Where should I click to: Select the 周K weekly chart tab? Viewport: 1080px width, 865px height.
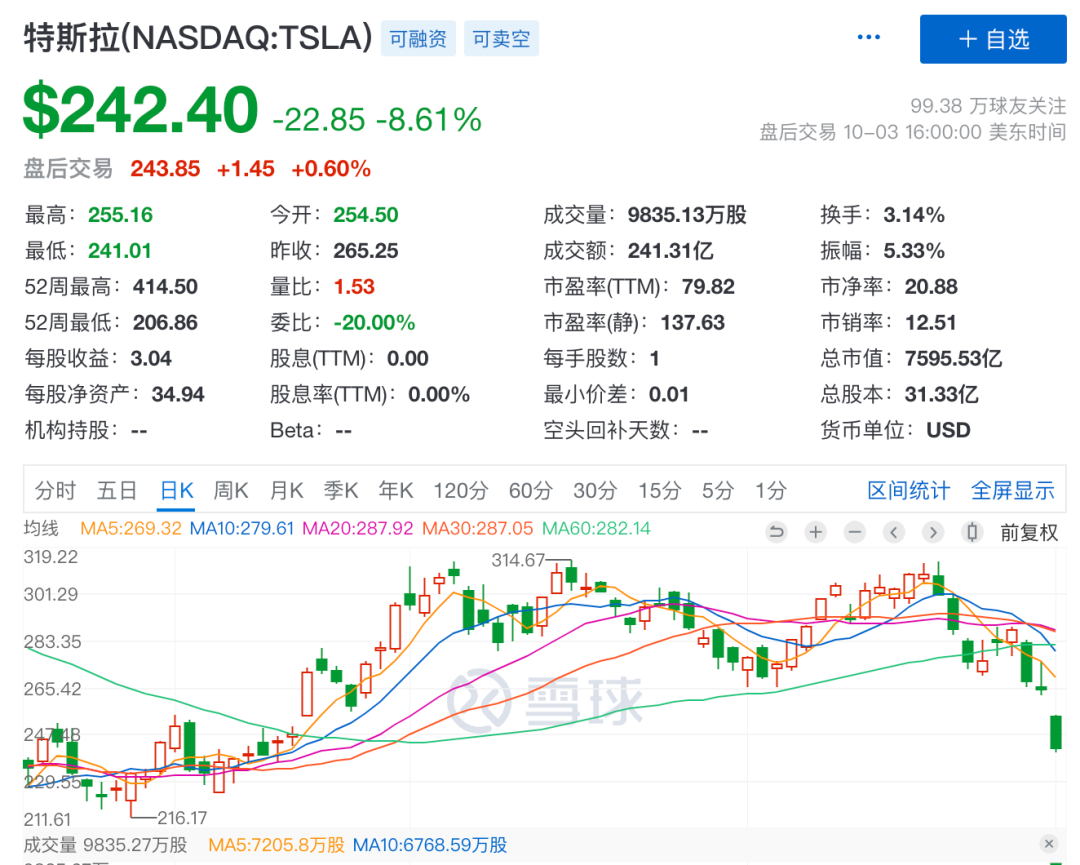(231, 490)
